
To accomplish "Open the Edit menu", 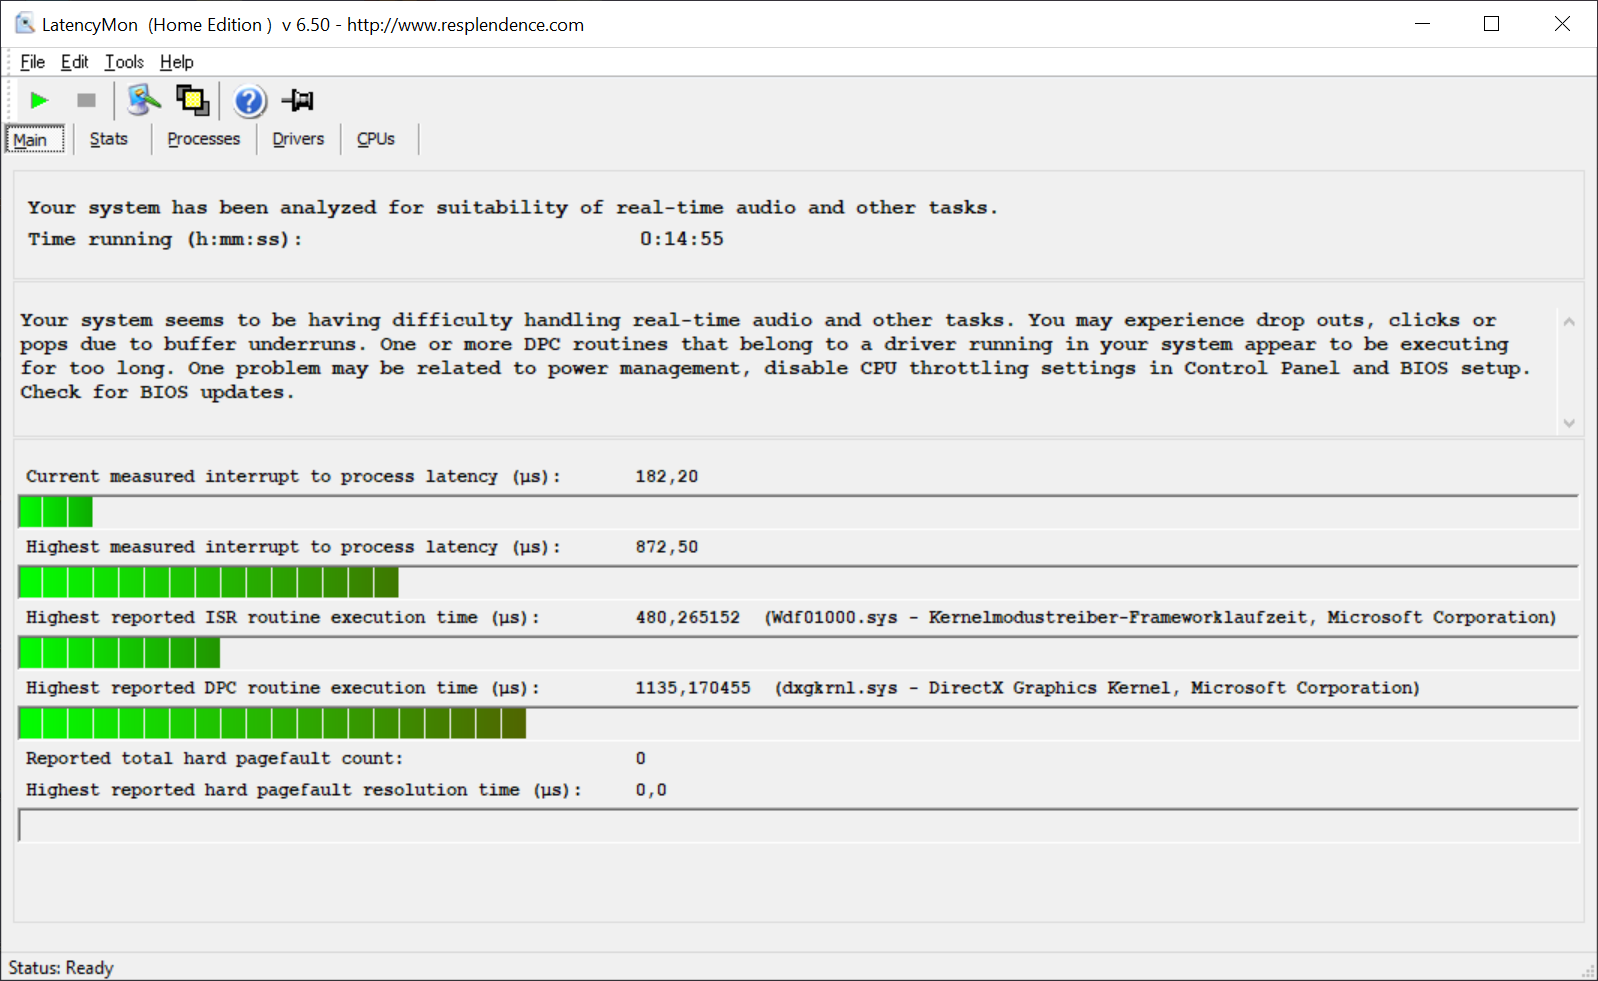I will [74, 62].
